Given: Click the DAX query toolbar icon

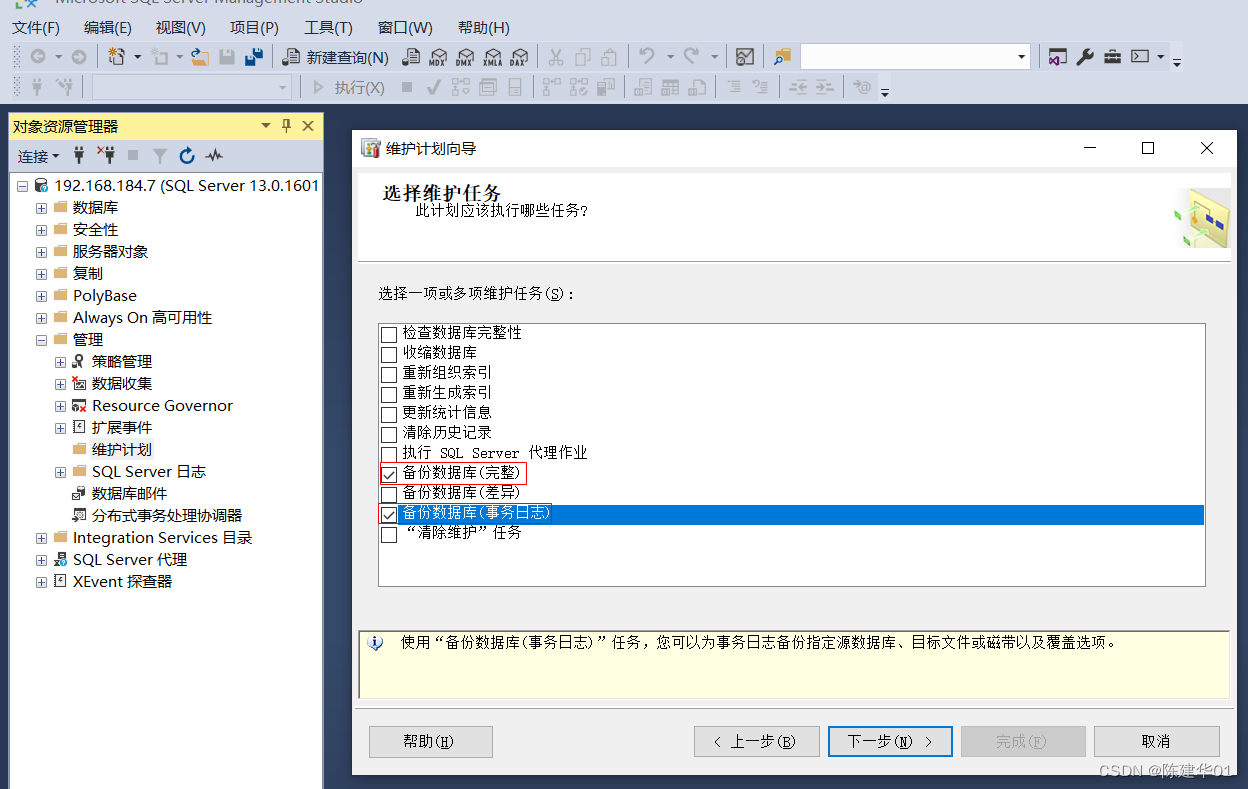Looking at the screenshot, I should click(518, 56).
